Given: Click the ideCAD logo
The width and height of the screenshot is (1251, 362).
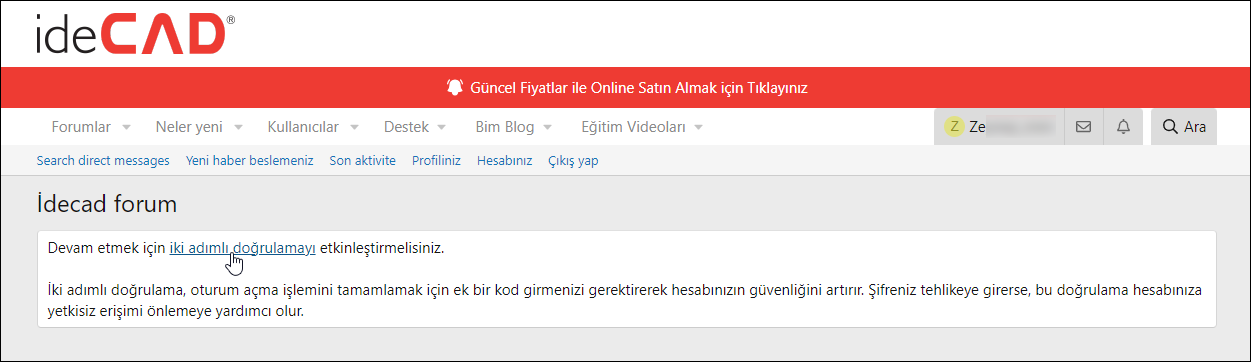Looking at the screenshot, I should [135, 35].
